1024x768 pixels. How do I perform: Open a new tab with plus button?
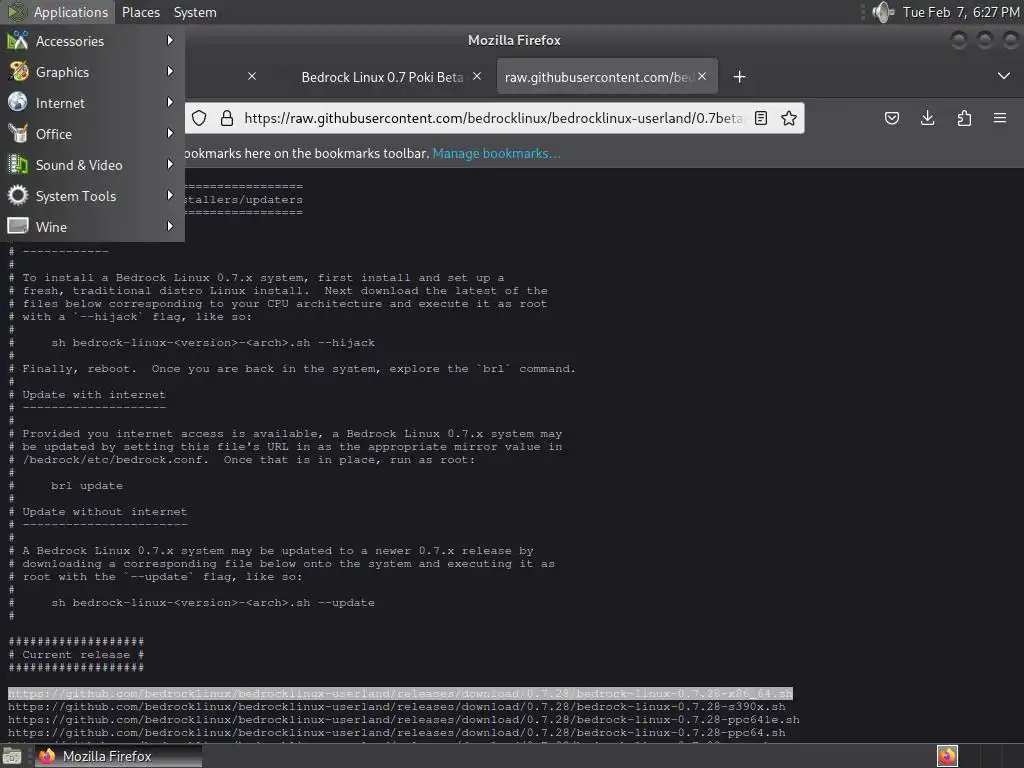point(739,77)
